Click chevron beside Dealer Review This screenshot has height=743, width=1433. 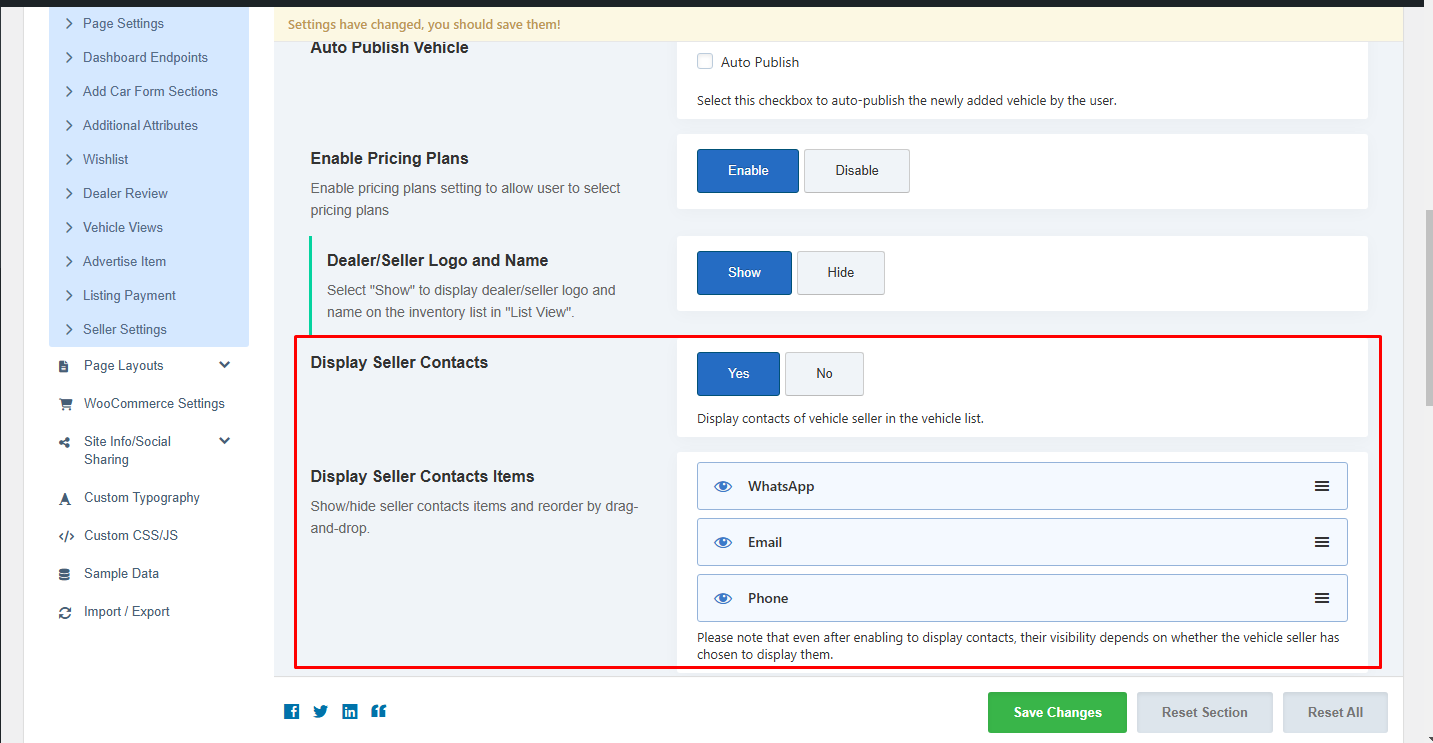[69, 193]
